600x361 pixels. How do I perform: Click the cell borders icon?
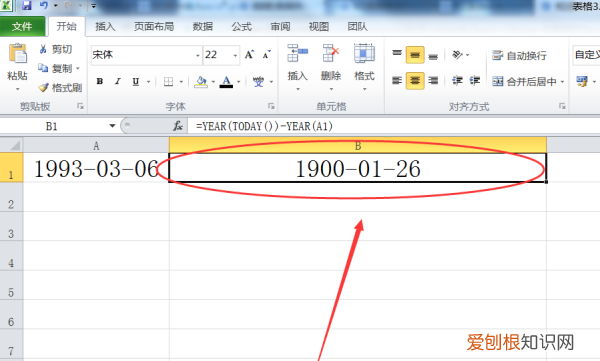168,82
